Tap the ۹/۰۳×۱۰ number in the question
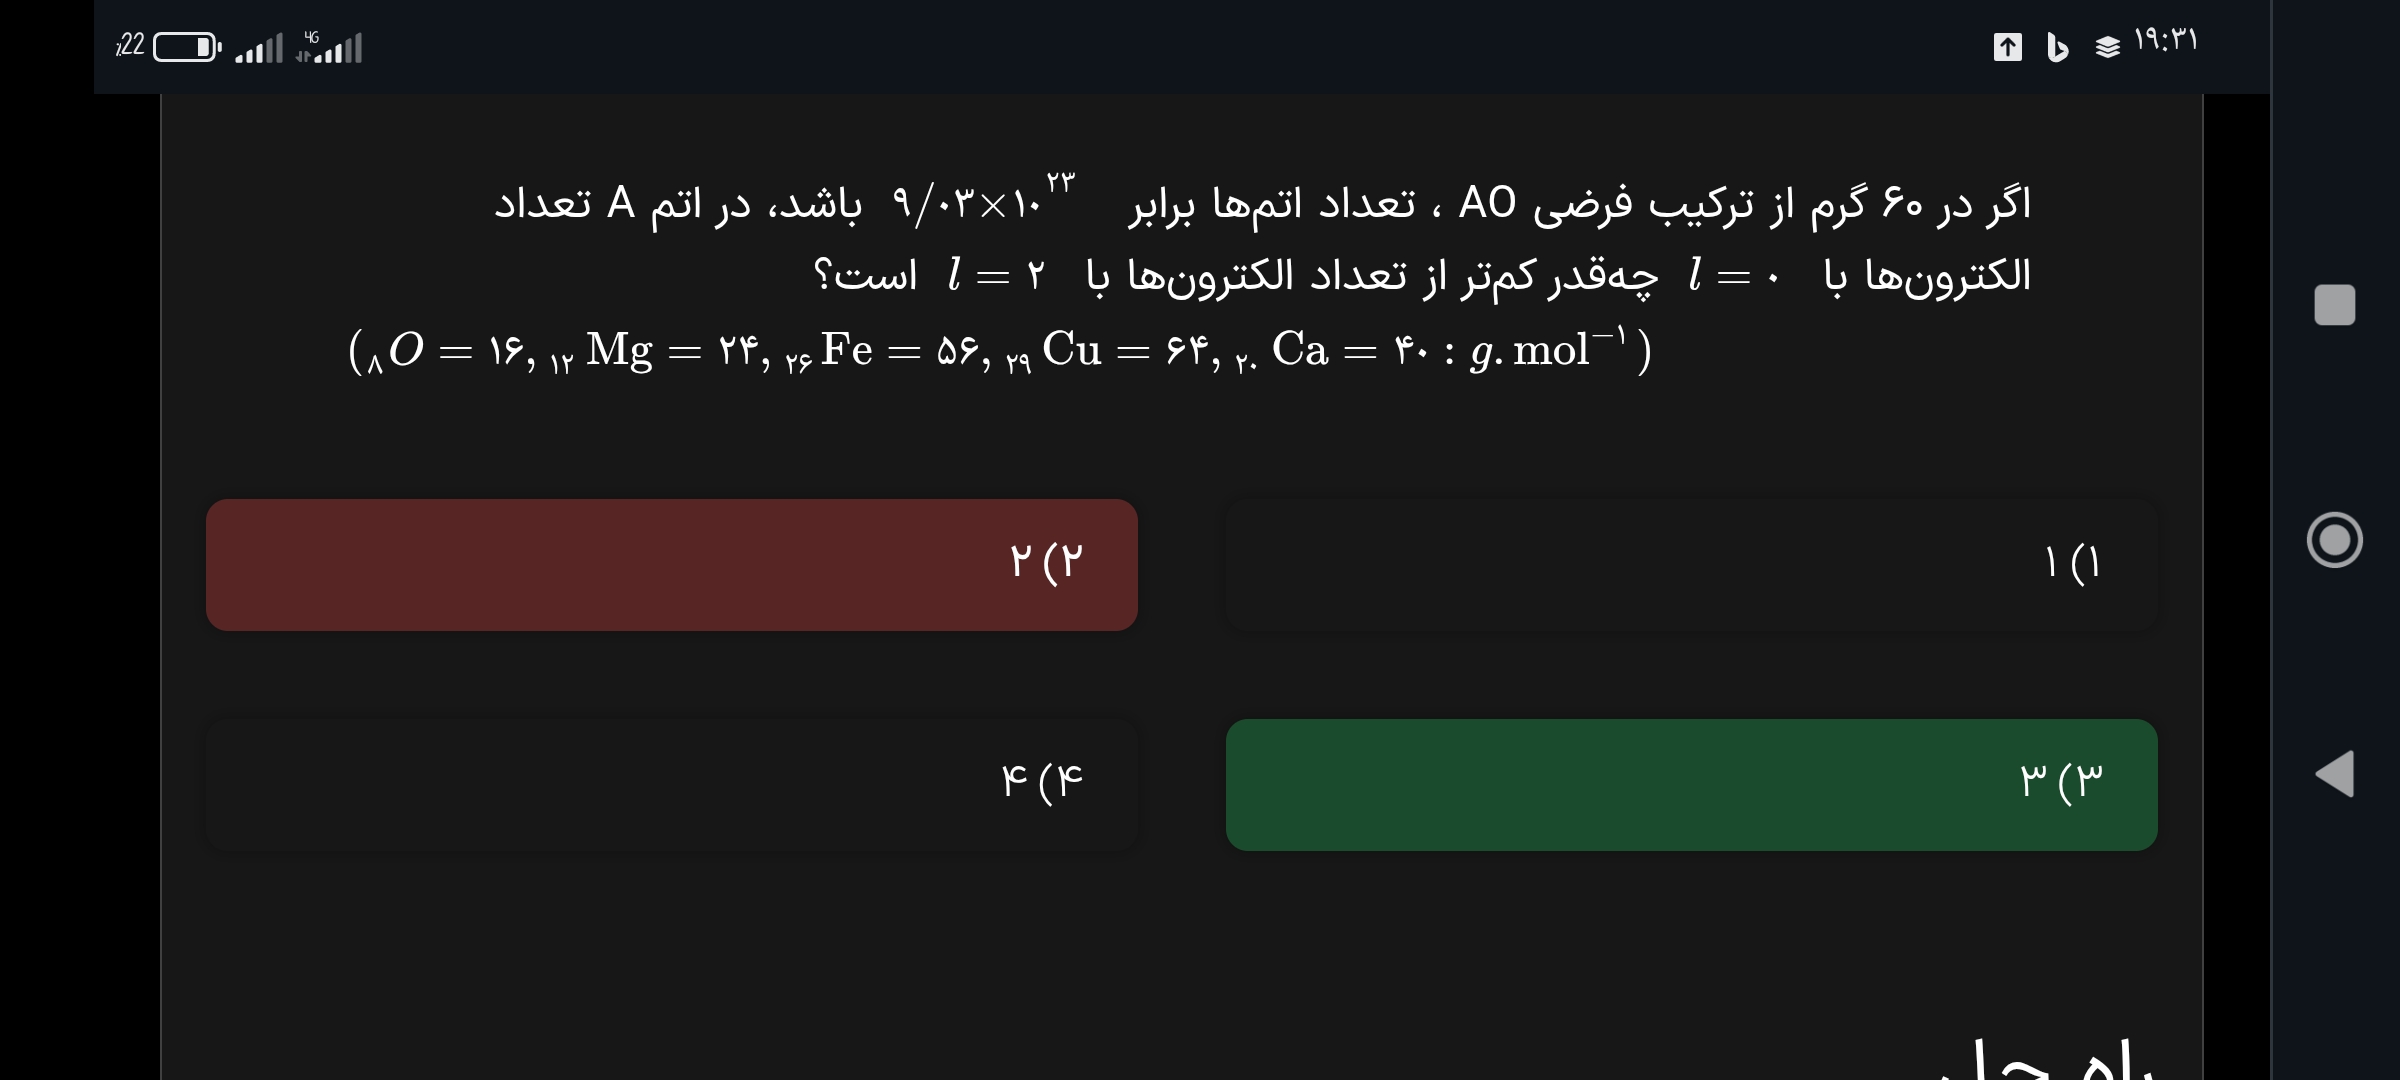2400x1080 pixels. tap(982, 201)
